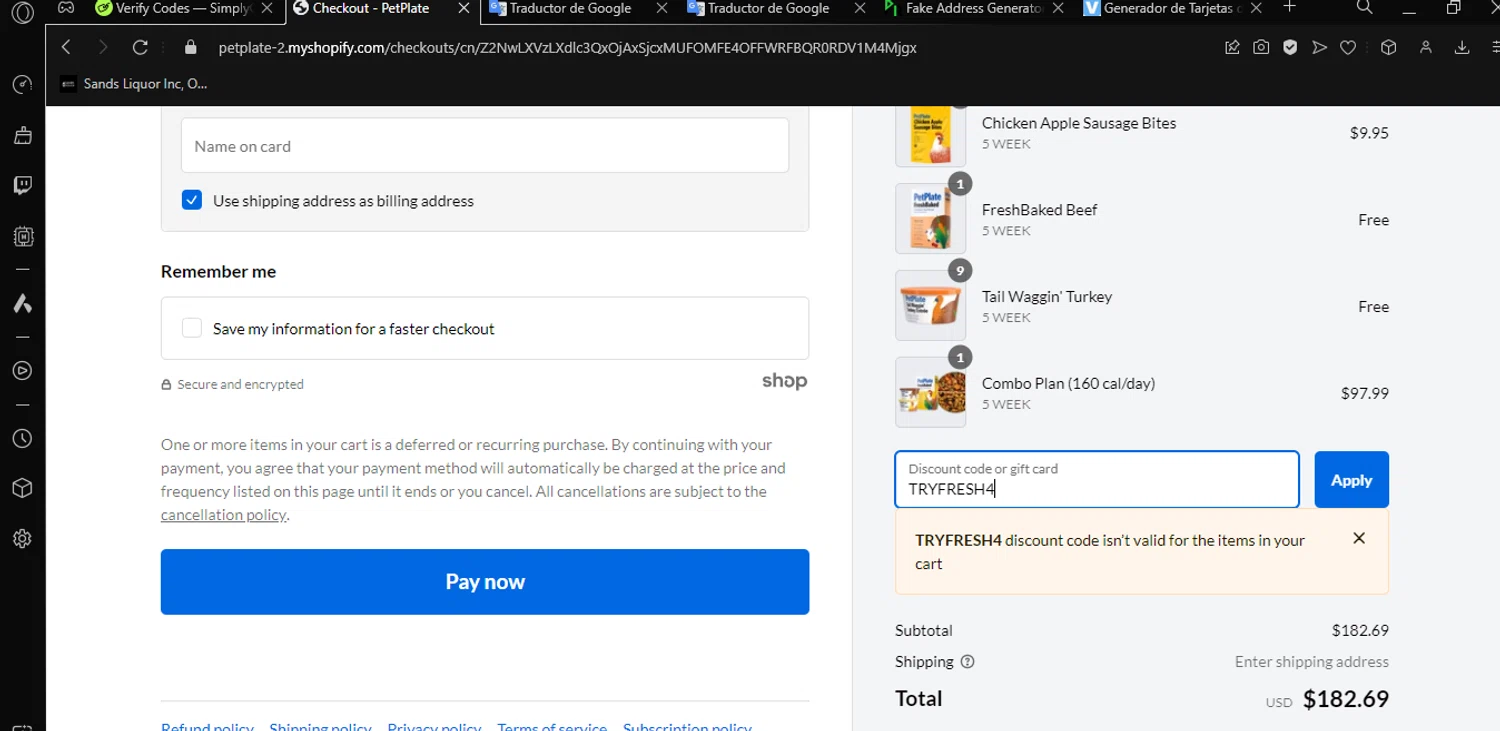
Task: Open a new tab with plus button
Action: [x=1289, y=7]
